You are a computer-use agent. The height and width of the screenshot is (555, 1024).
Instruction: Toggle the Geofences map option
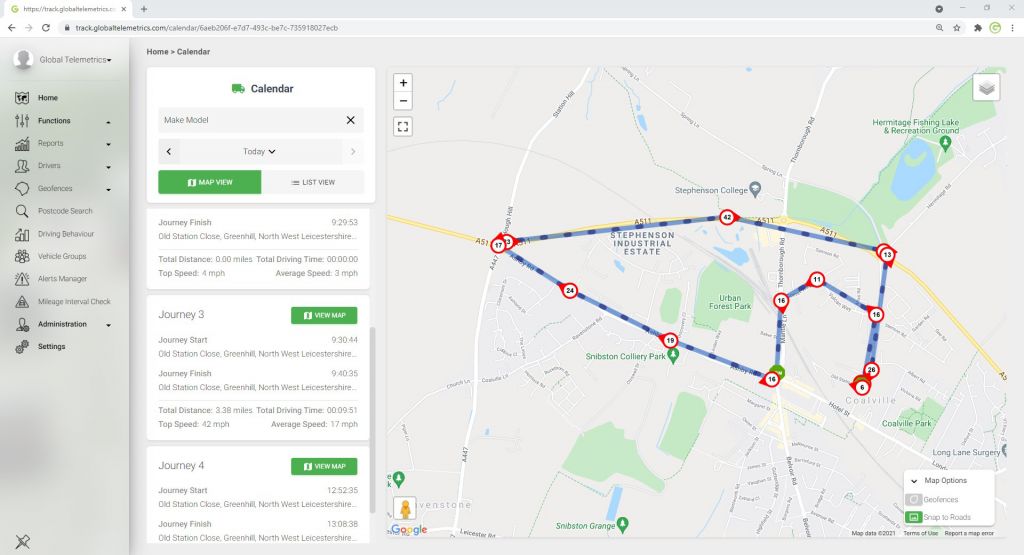tap(913, 499)
